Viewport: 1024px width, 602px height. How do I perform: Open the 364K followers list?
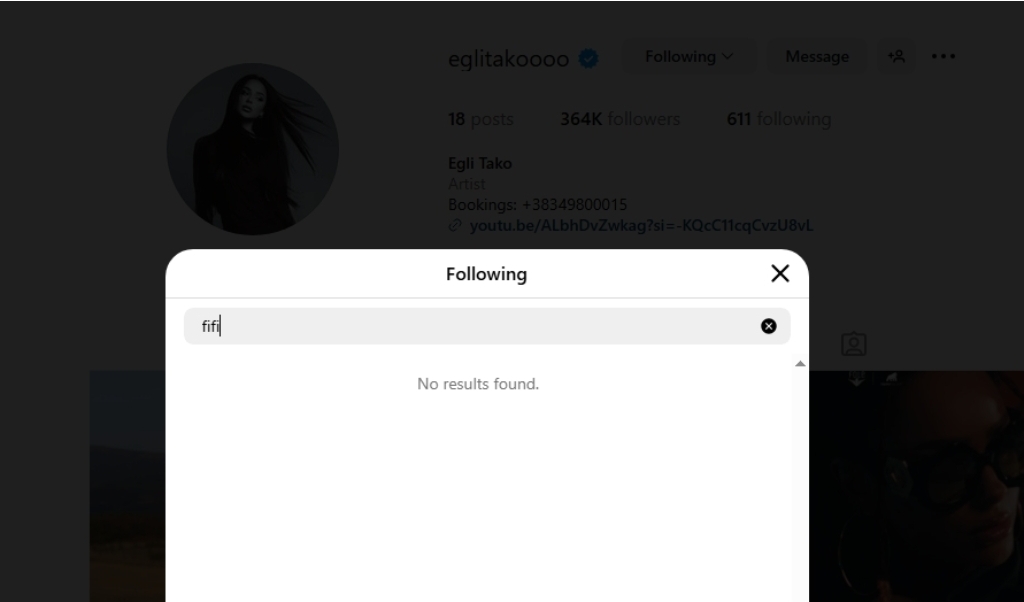coord(619,120)
